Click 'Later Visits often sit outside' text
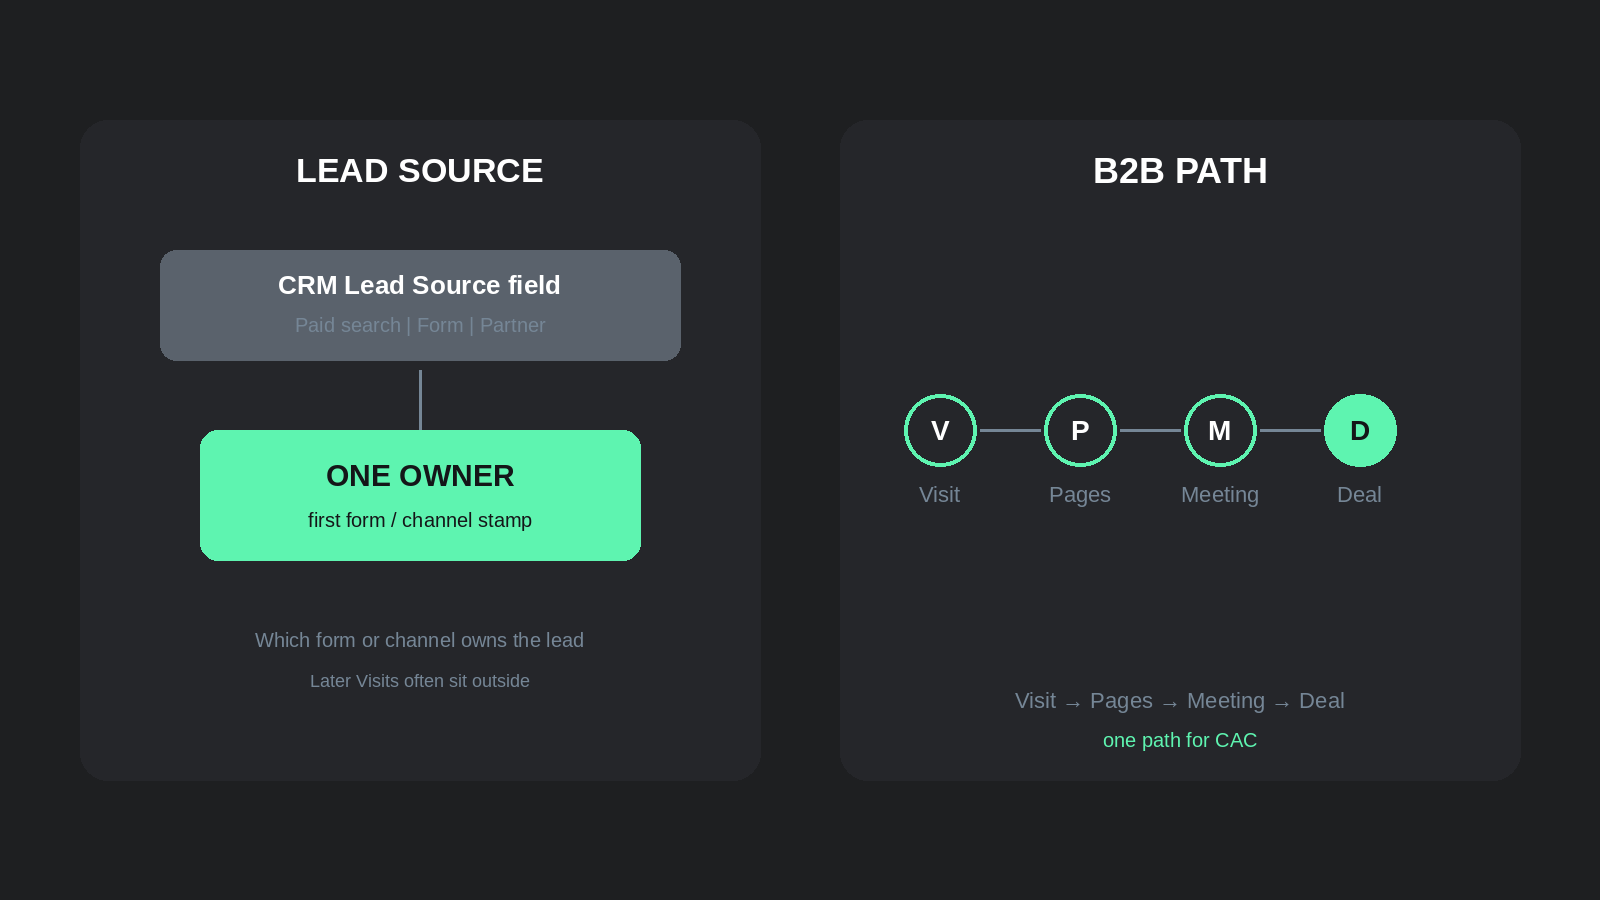Image resolution: width=1600 pixels, height=900 pixels. [420, 681]
